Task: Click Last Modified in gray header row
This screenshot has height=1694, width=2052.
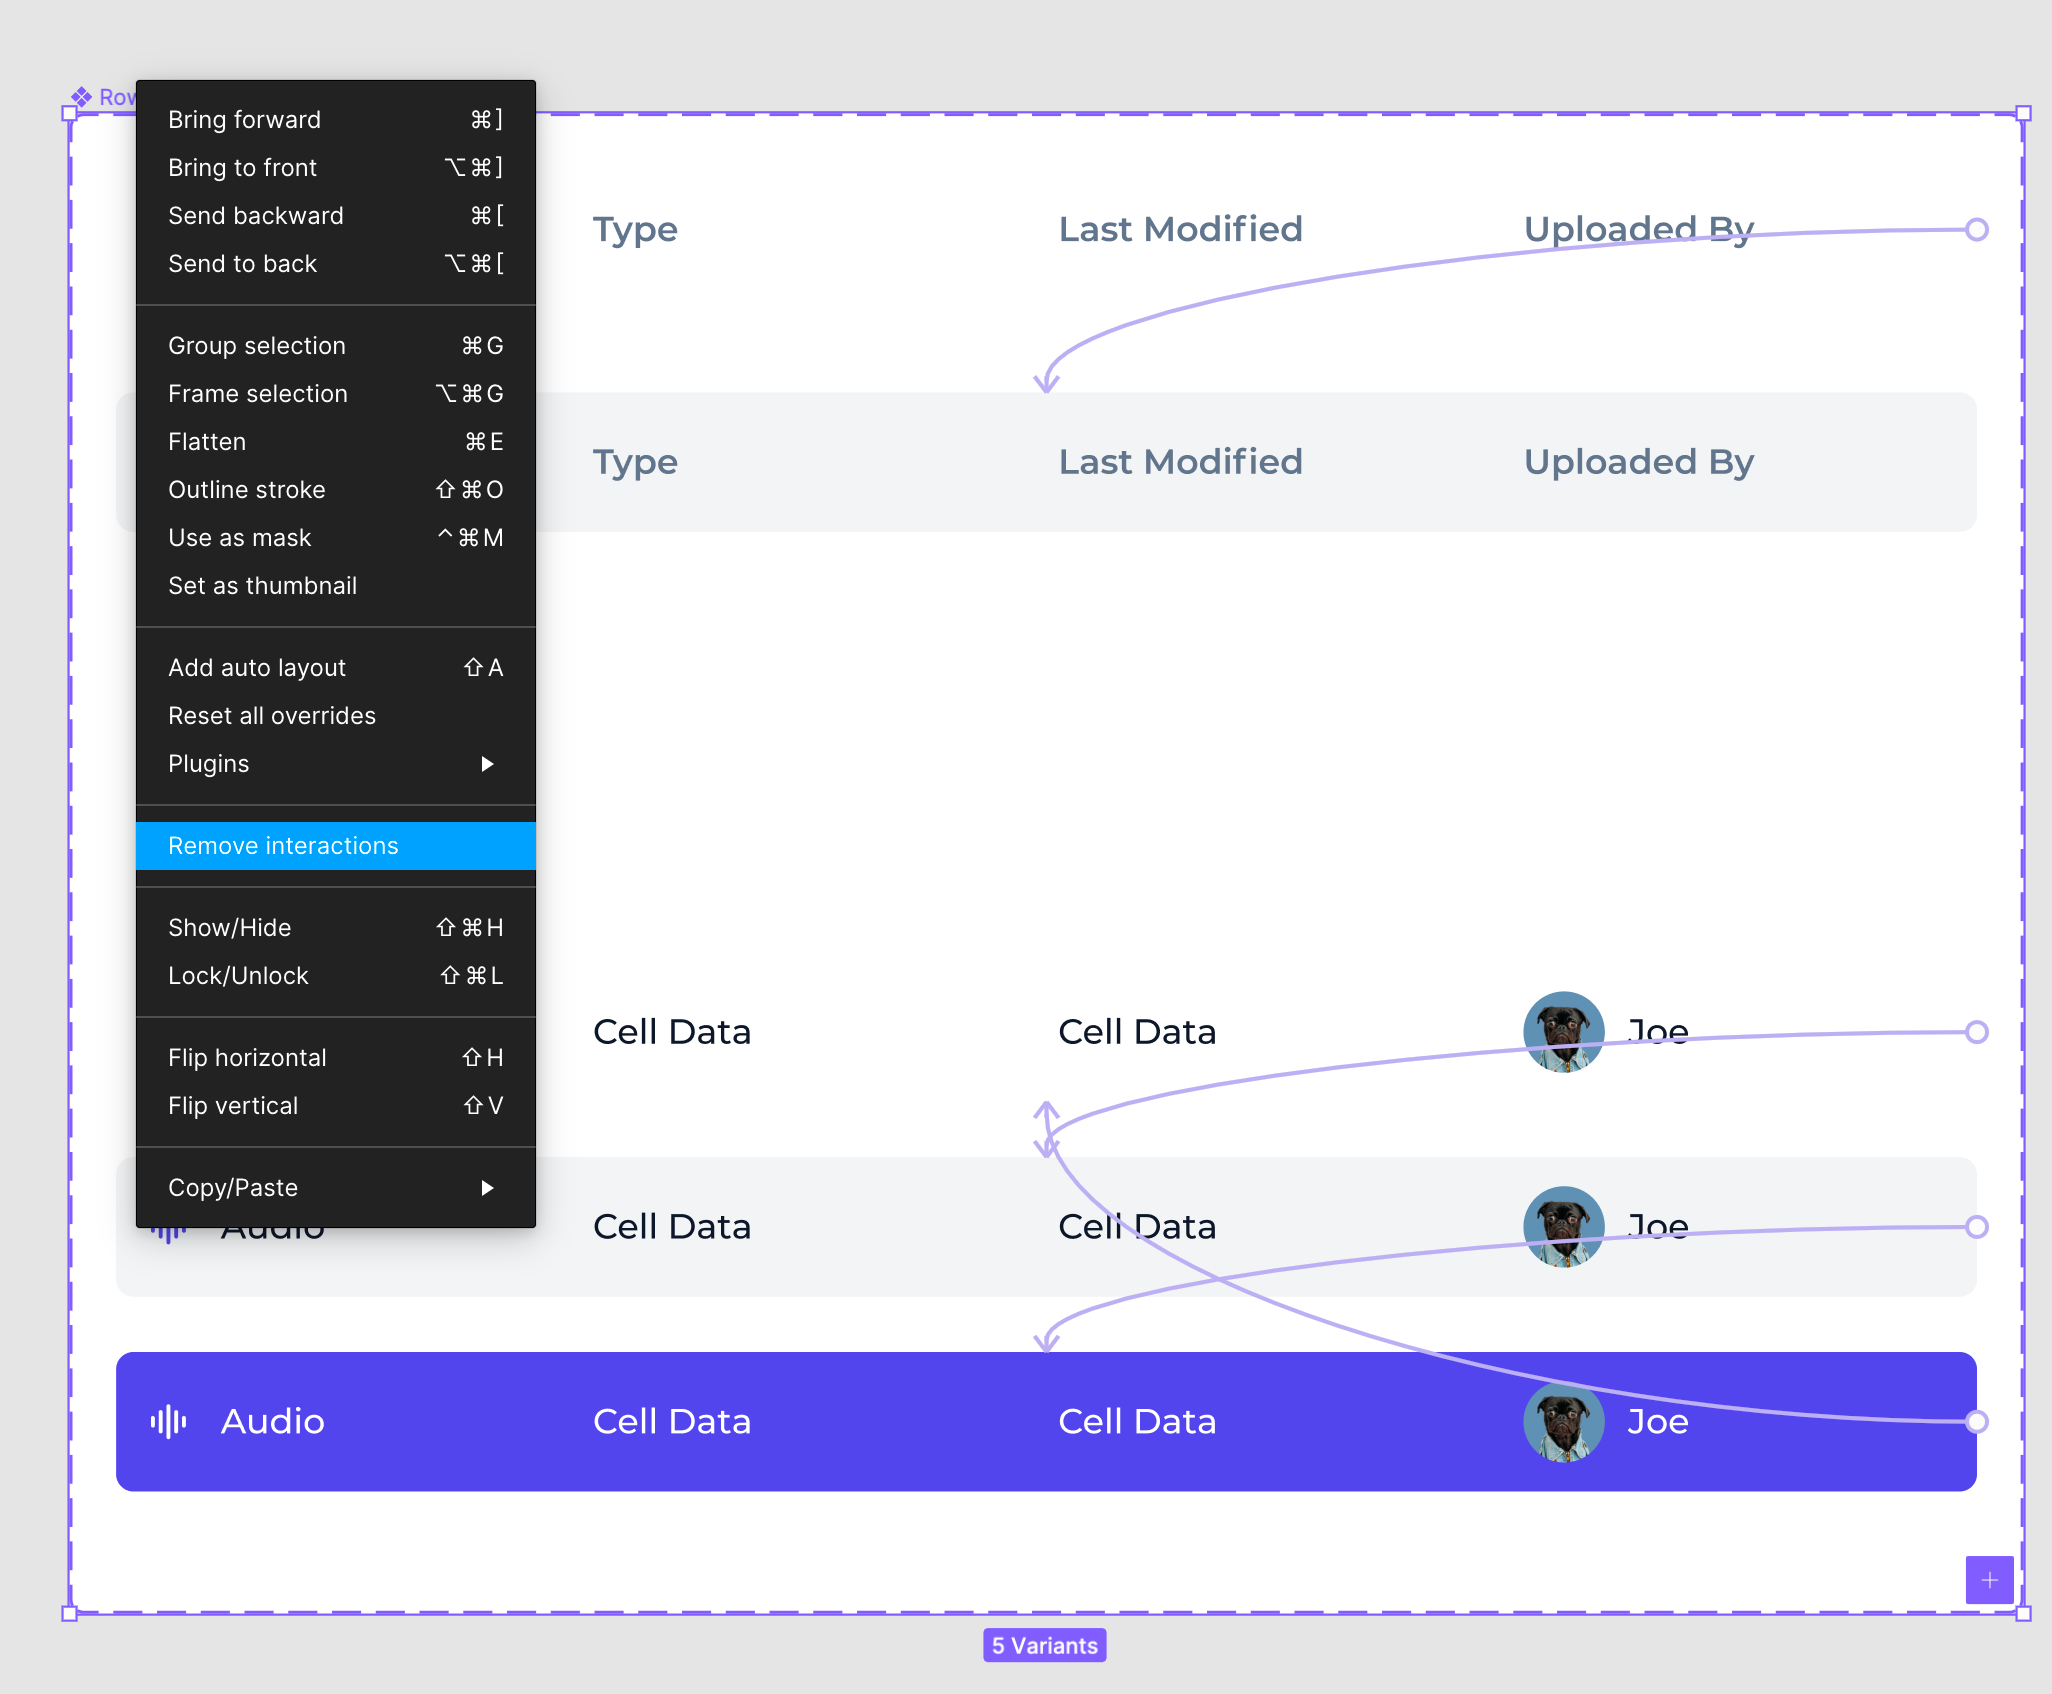Action: pyautogui.click(x=1180, y=462)
